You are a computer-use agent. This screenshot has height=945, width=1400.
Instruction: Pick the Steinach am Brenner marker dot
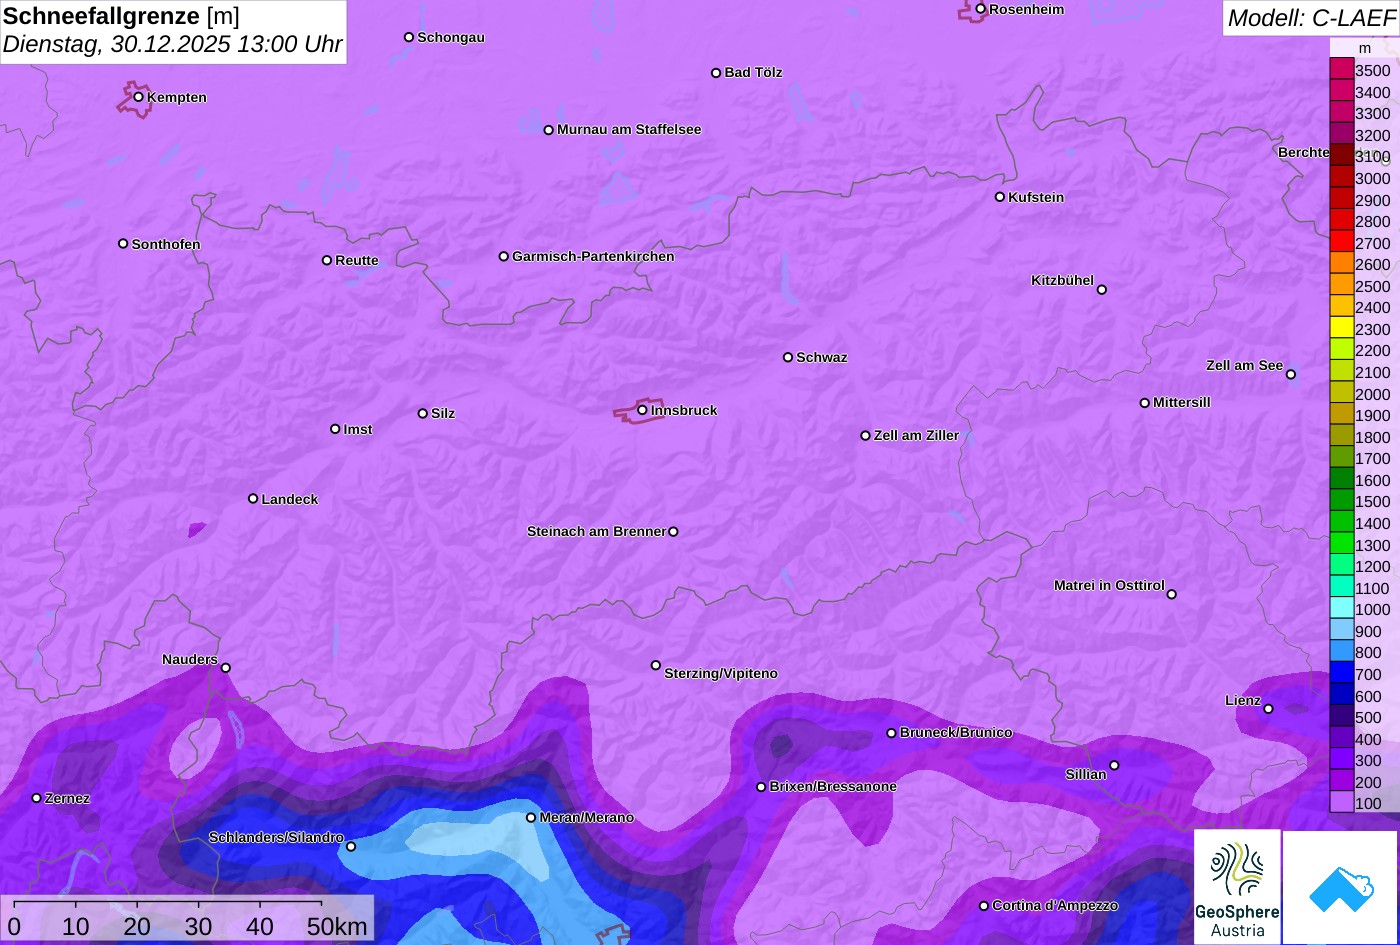pyautogui.click(x=673, y=532)
